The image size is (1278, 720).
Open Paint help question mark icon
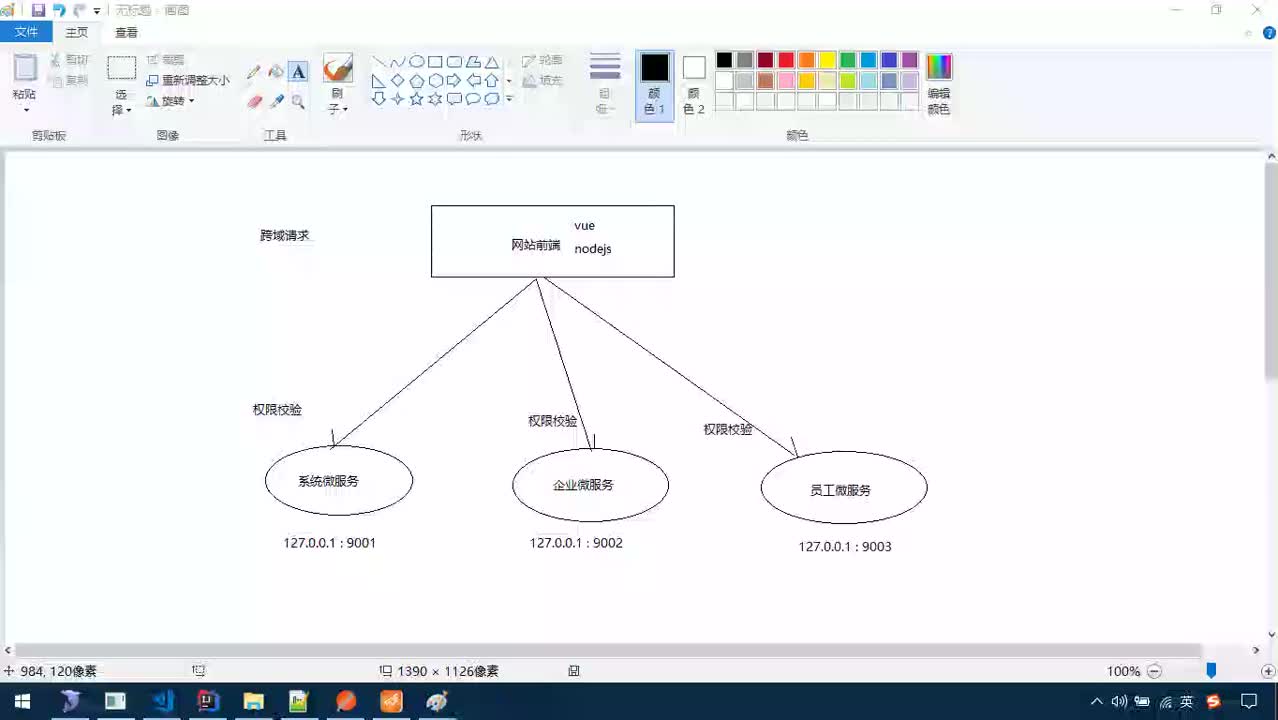click(1268, 32)
